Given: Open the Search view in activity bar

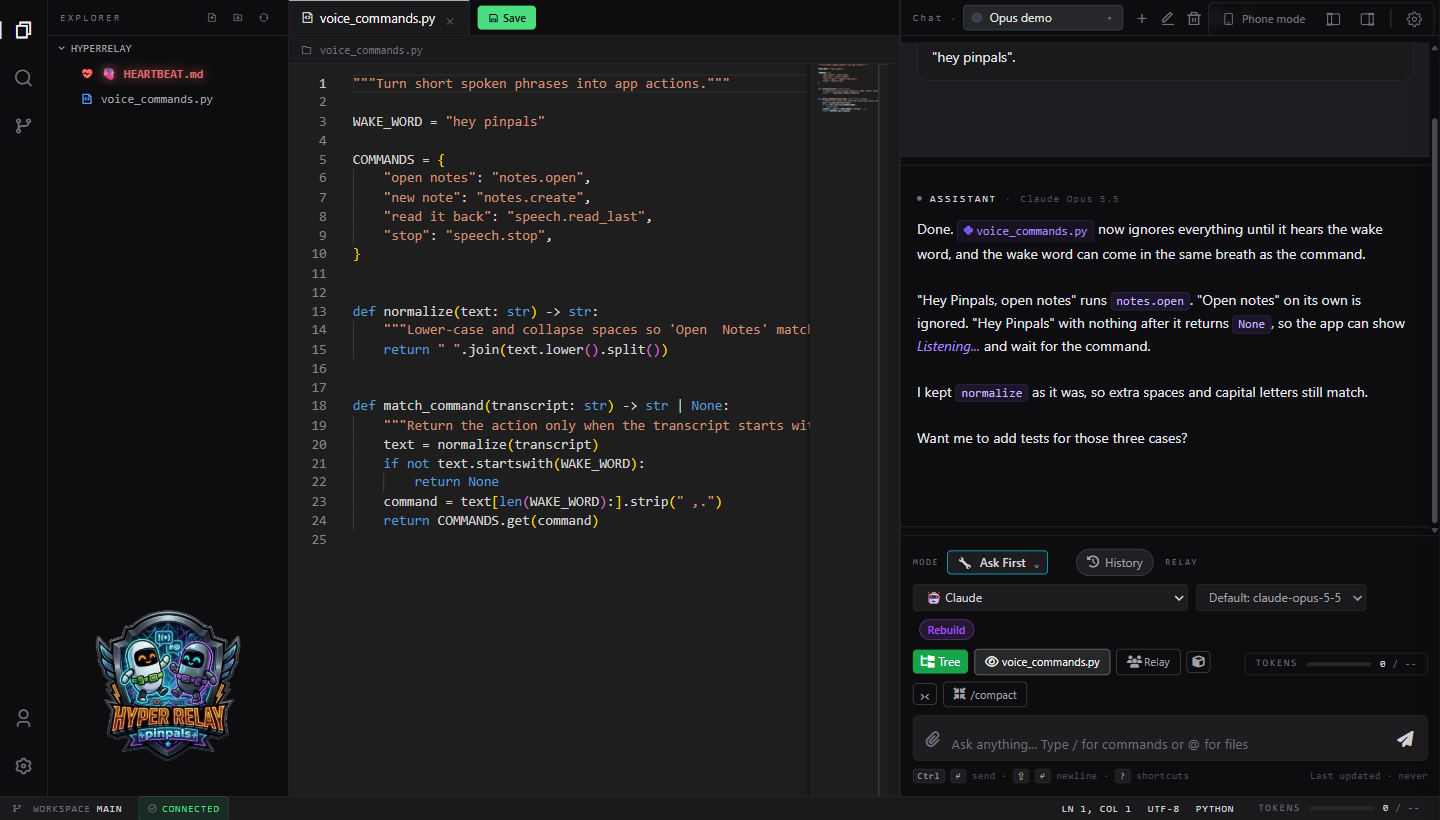Looking at the screenshot, I should point(23,78).
